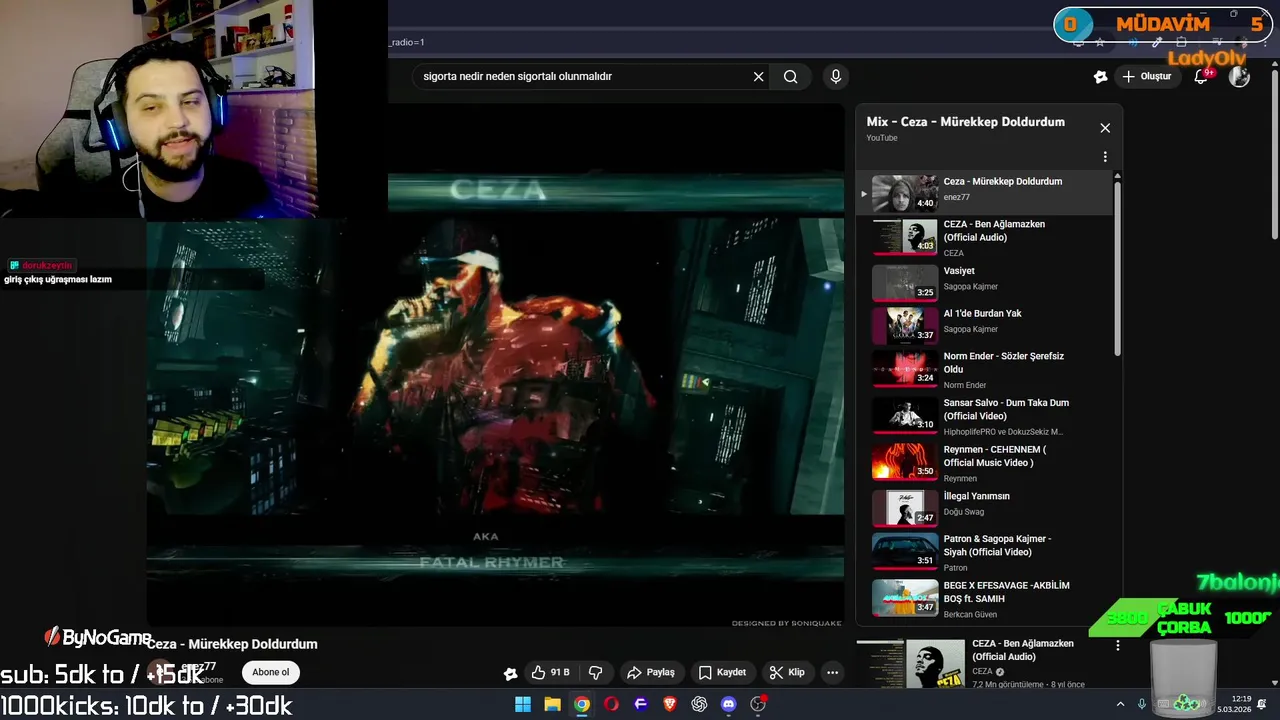Click the taskbar microphone tray icon
This screenshot has width=1280, height=720.
pyautogui.click(x=1142, y=704)
